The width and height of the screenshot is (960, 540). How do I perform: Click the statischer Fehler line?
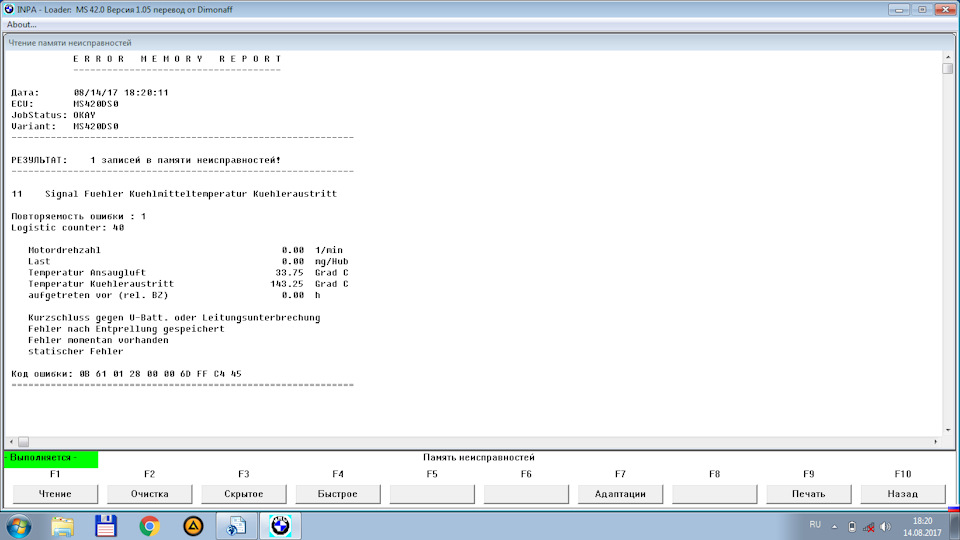(x=75, y=351)
